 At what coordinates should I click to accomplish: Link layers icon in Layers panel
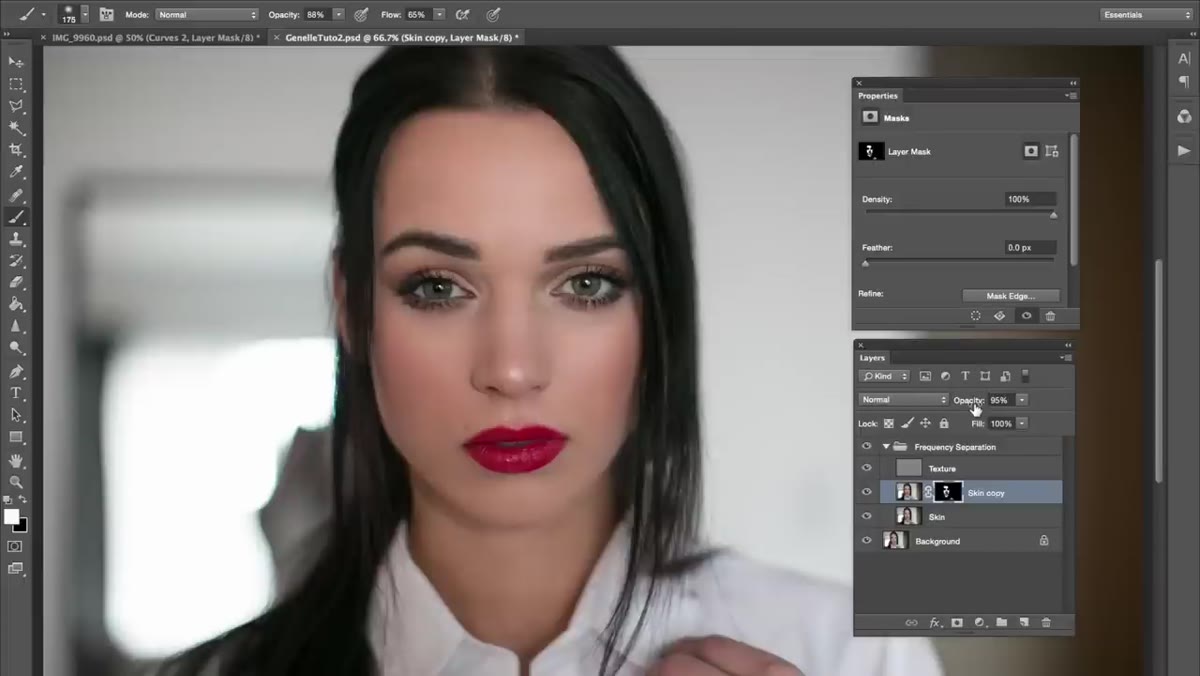point(911,622)
